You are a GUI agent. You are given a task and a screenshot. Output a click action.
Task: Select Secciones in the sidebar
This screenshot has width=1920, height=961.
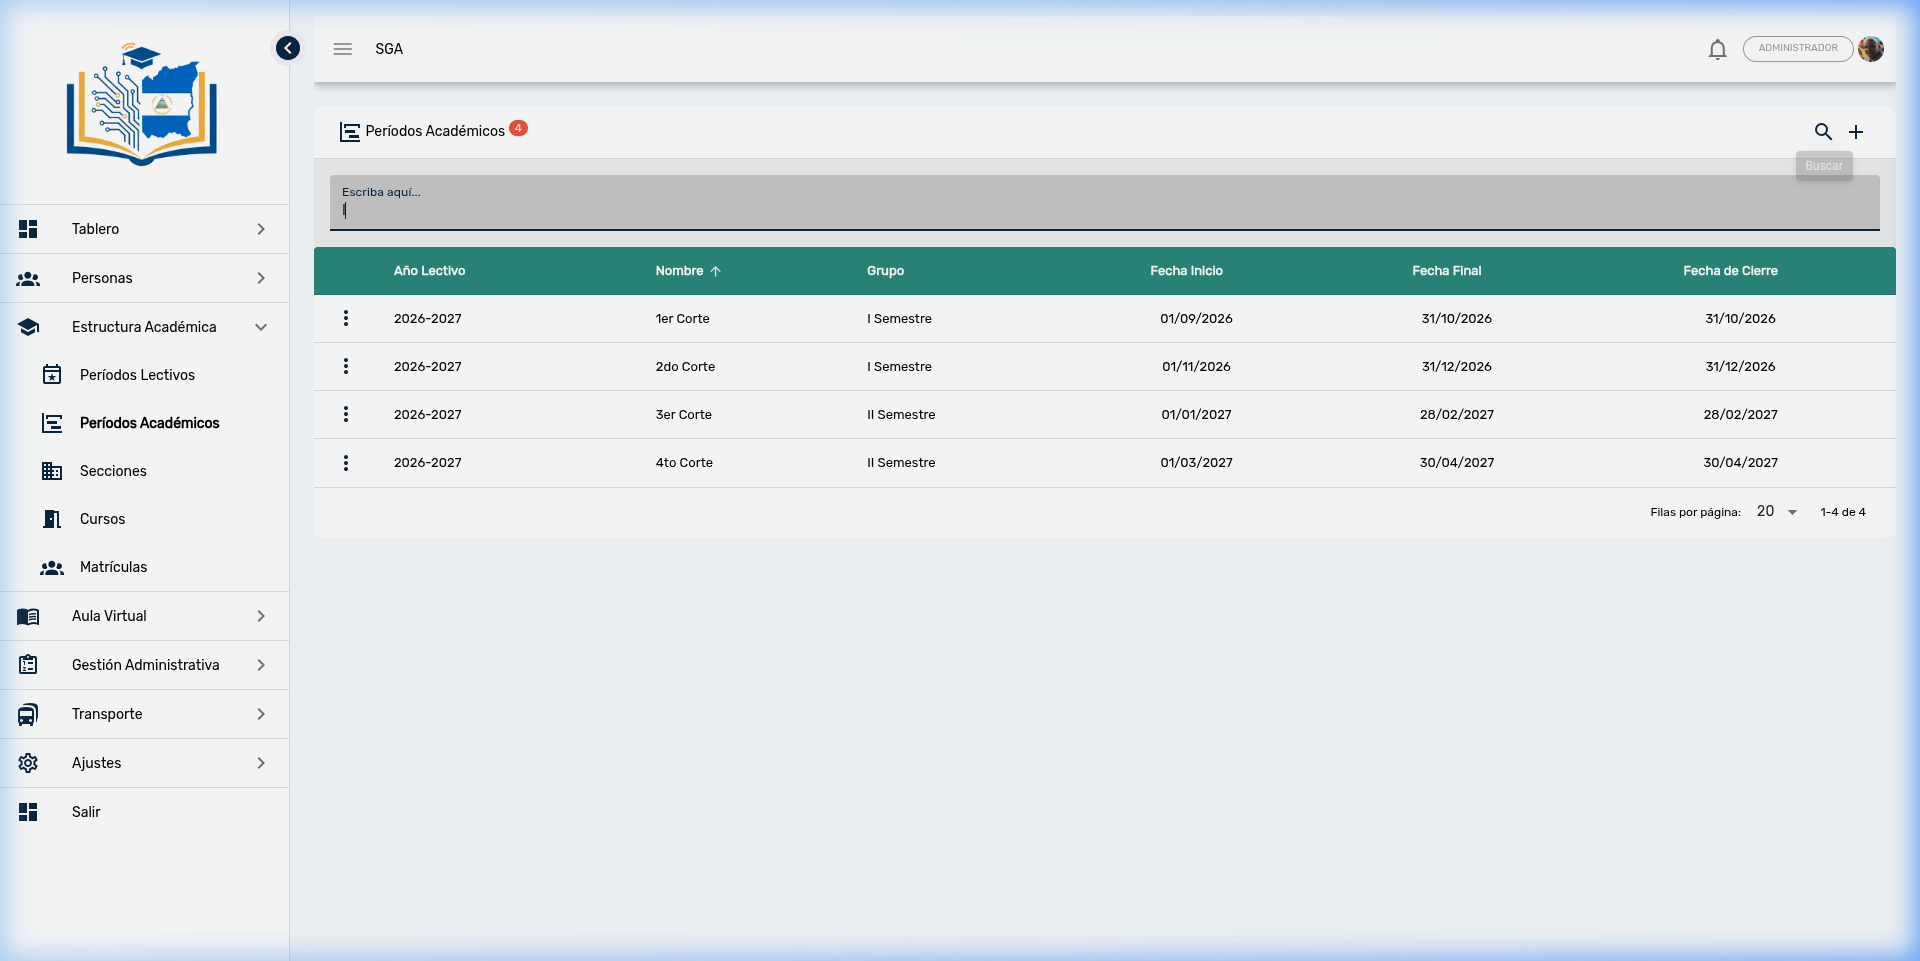113,471
